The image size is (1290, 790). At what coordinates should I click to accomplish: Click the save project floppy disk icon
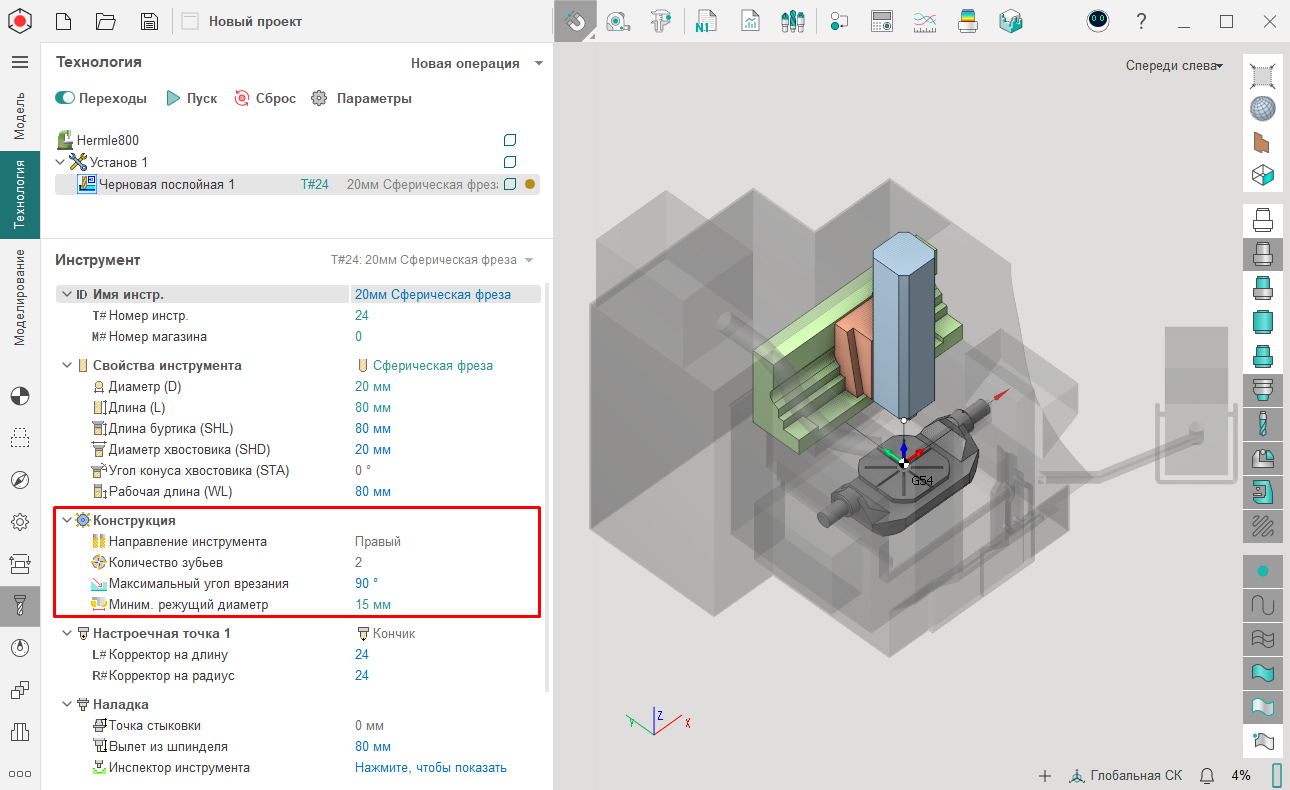[149, 21]
